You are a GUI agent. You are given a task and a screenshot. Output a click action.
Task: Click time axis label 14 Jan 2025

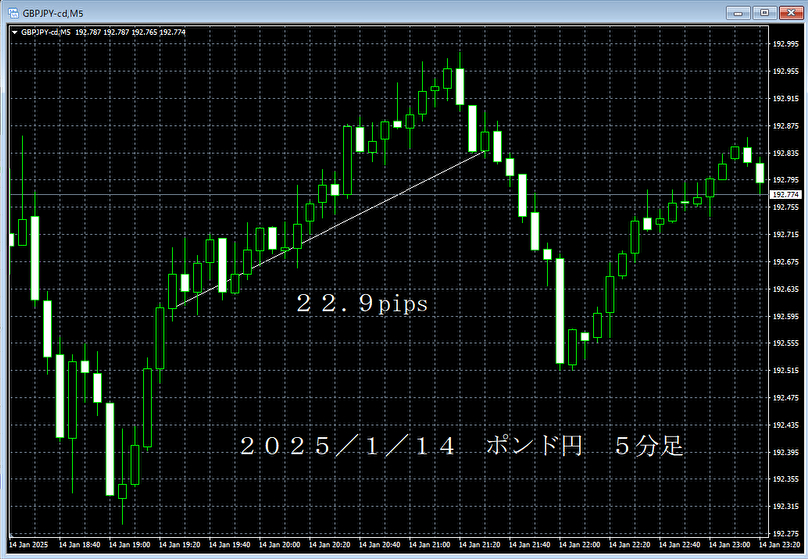[x=29, y=545]
